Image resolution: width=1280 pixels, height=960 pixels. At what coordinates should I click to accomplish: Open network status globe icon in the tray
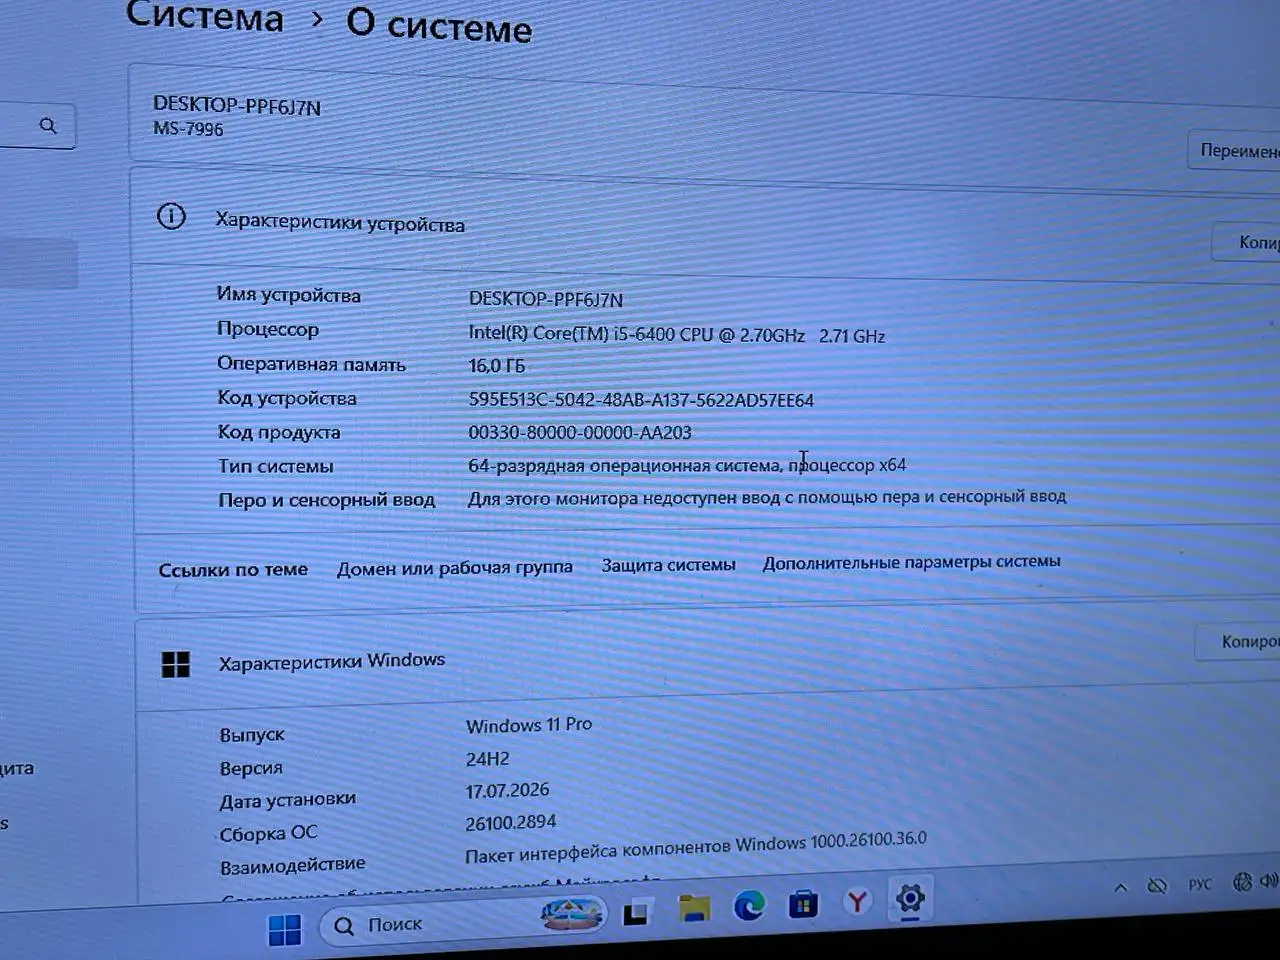[x=1242, y=882]
